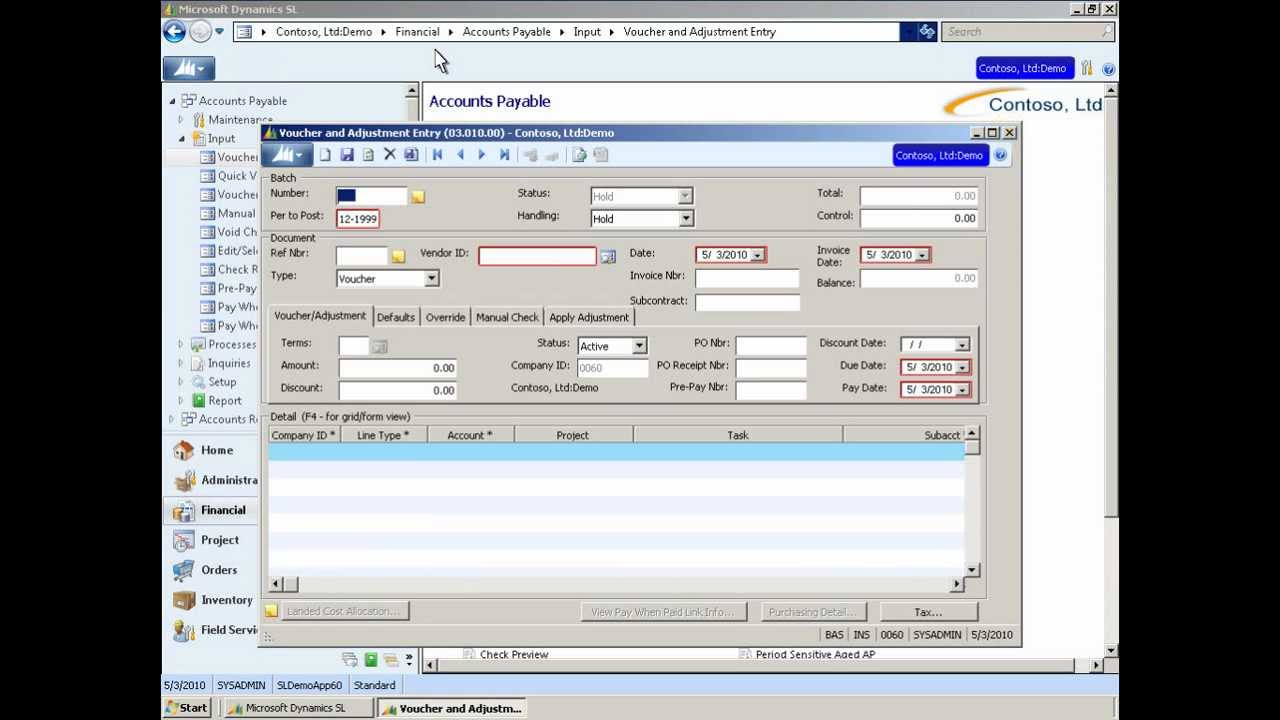Click the Per to Post field
The image size is (1280, 720).
coord(357,219)
